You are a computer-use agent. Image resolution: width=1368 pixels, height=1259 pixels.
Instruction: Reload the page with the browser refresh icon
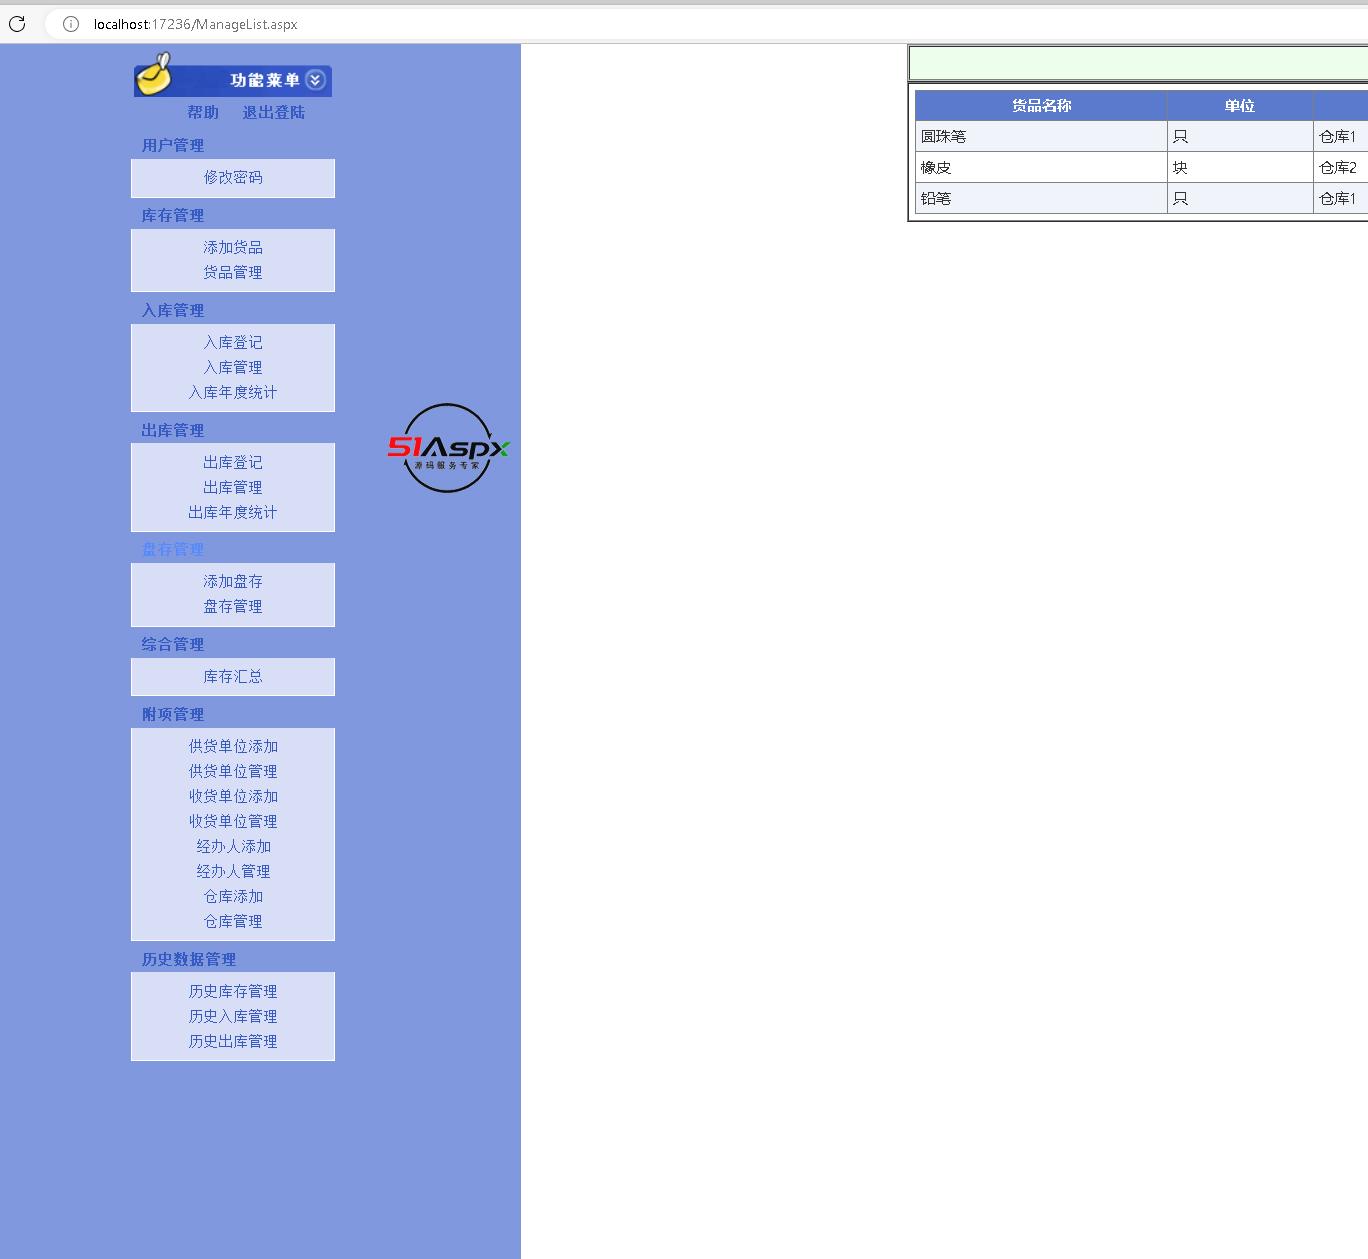pyautogui.click(x=17, y=24)
